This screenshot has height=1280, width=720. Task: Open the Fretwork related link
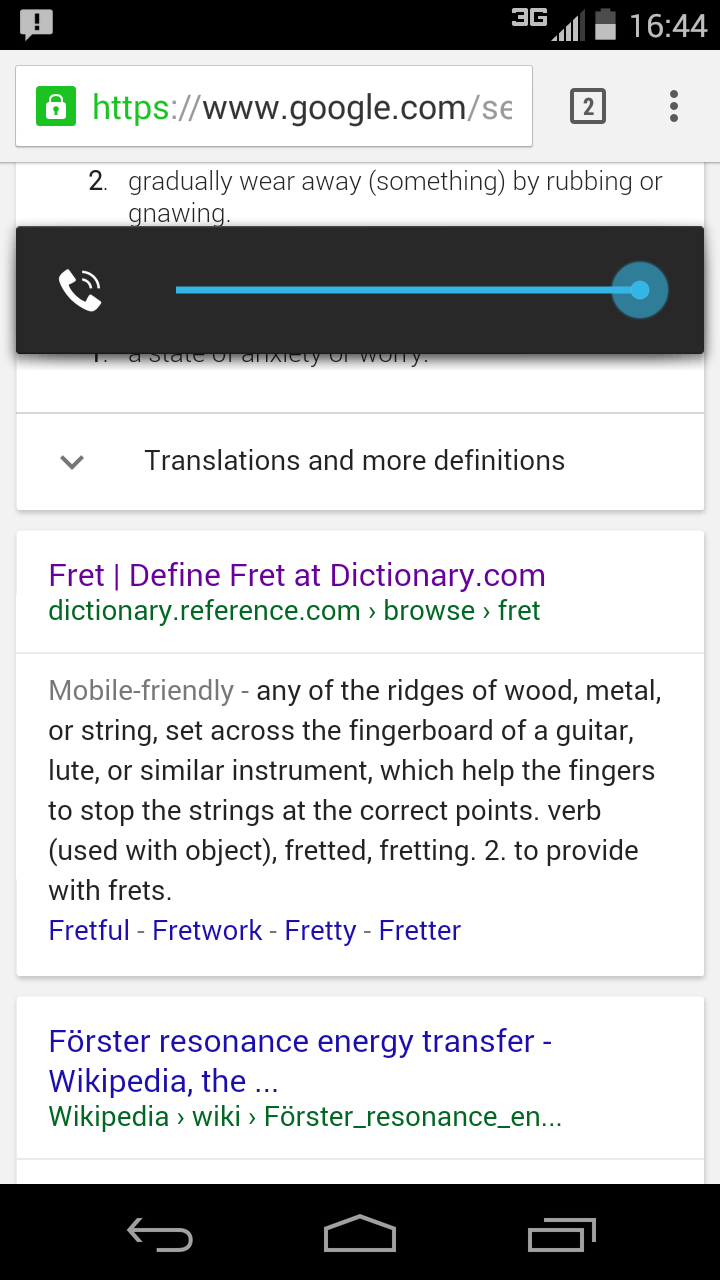pos(207,931)
